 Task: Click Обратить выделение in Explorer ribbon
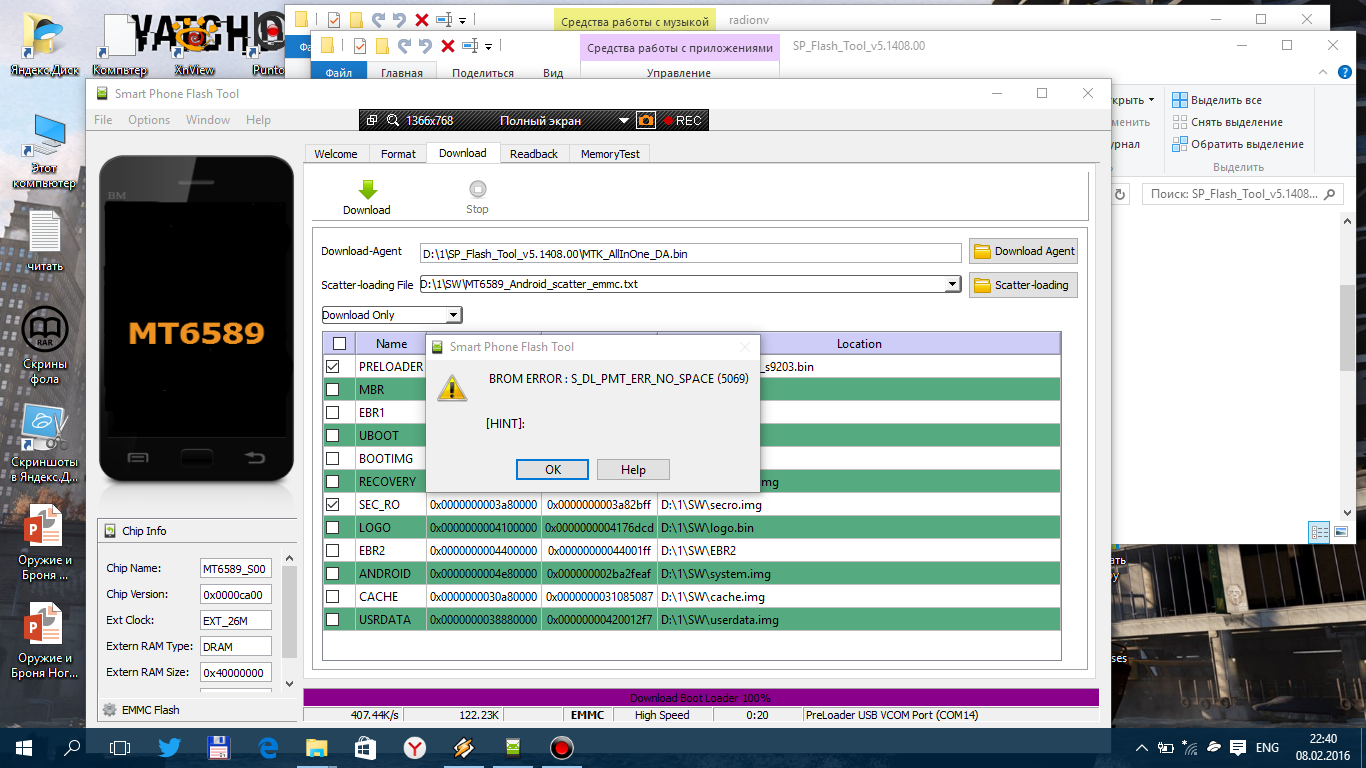1238,144
